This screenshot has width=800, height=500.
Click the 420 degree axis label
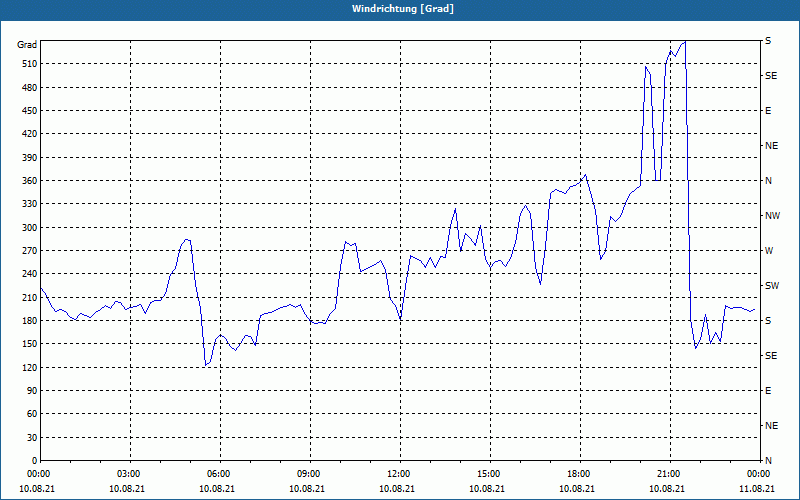pyautogui.click(x=30, y=134)
